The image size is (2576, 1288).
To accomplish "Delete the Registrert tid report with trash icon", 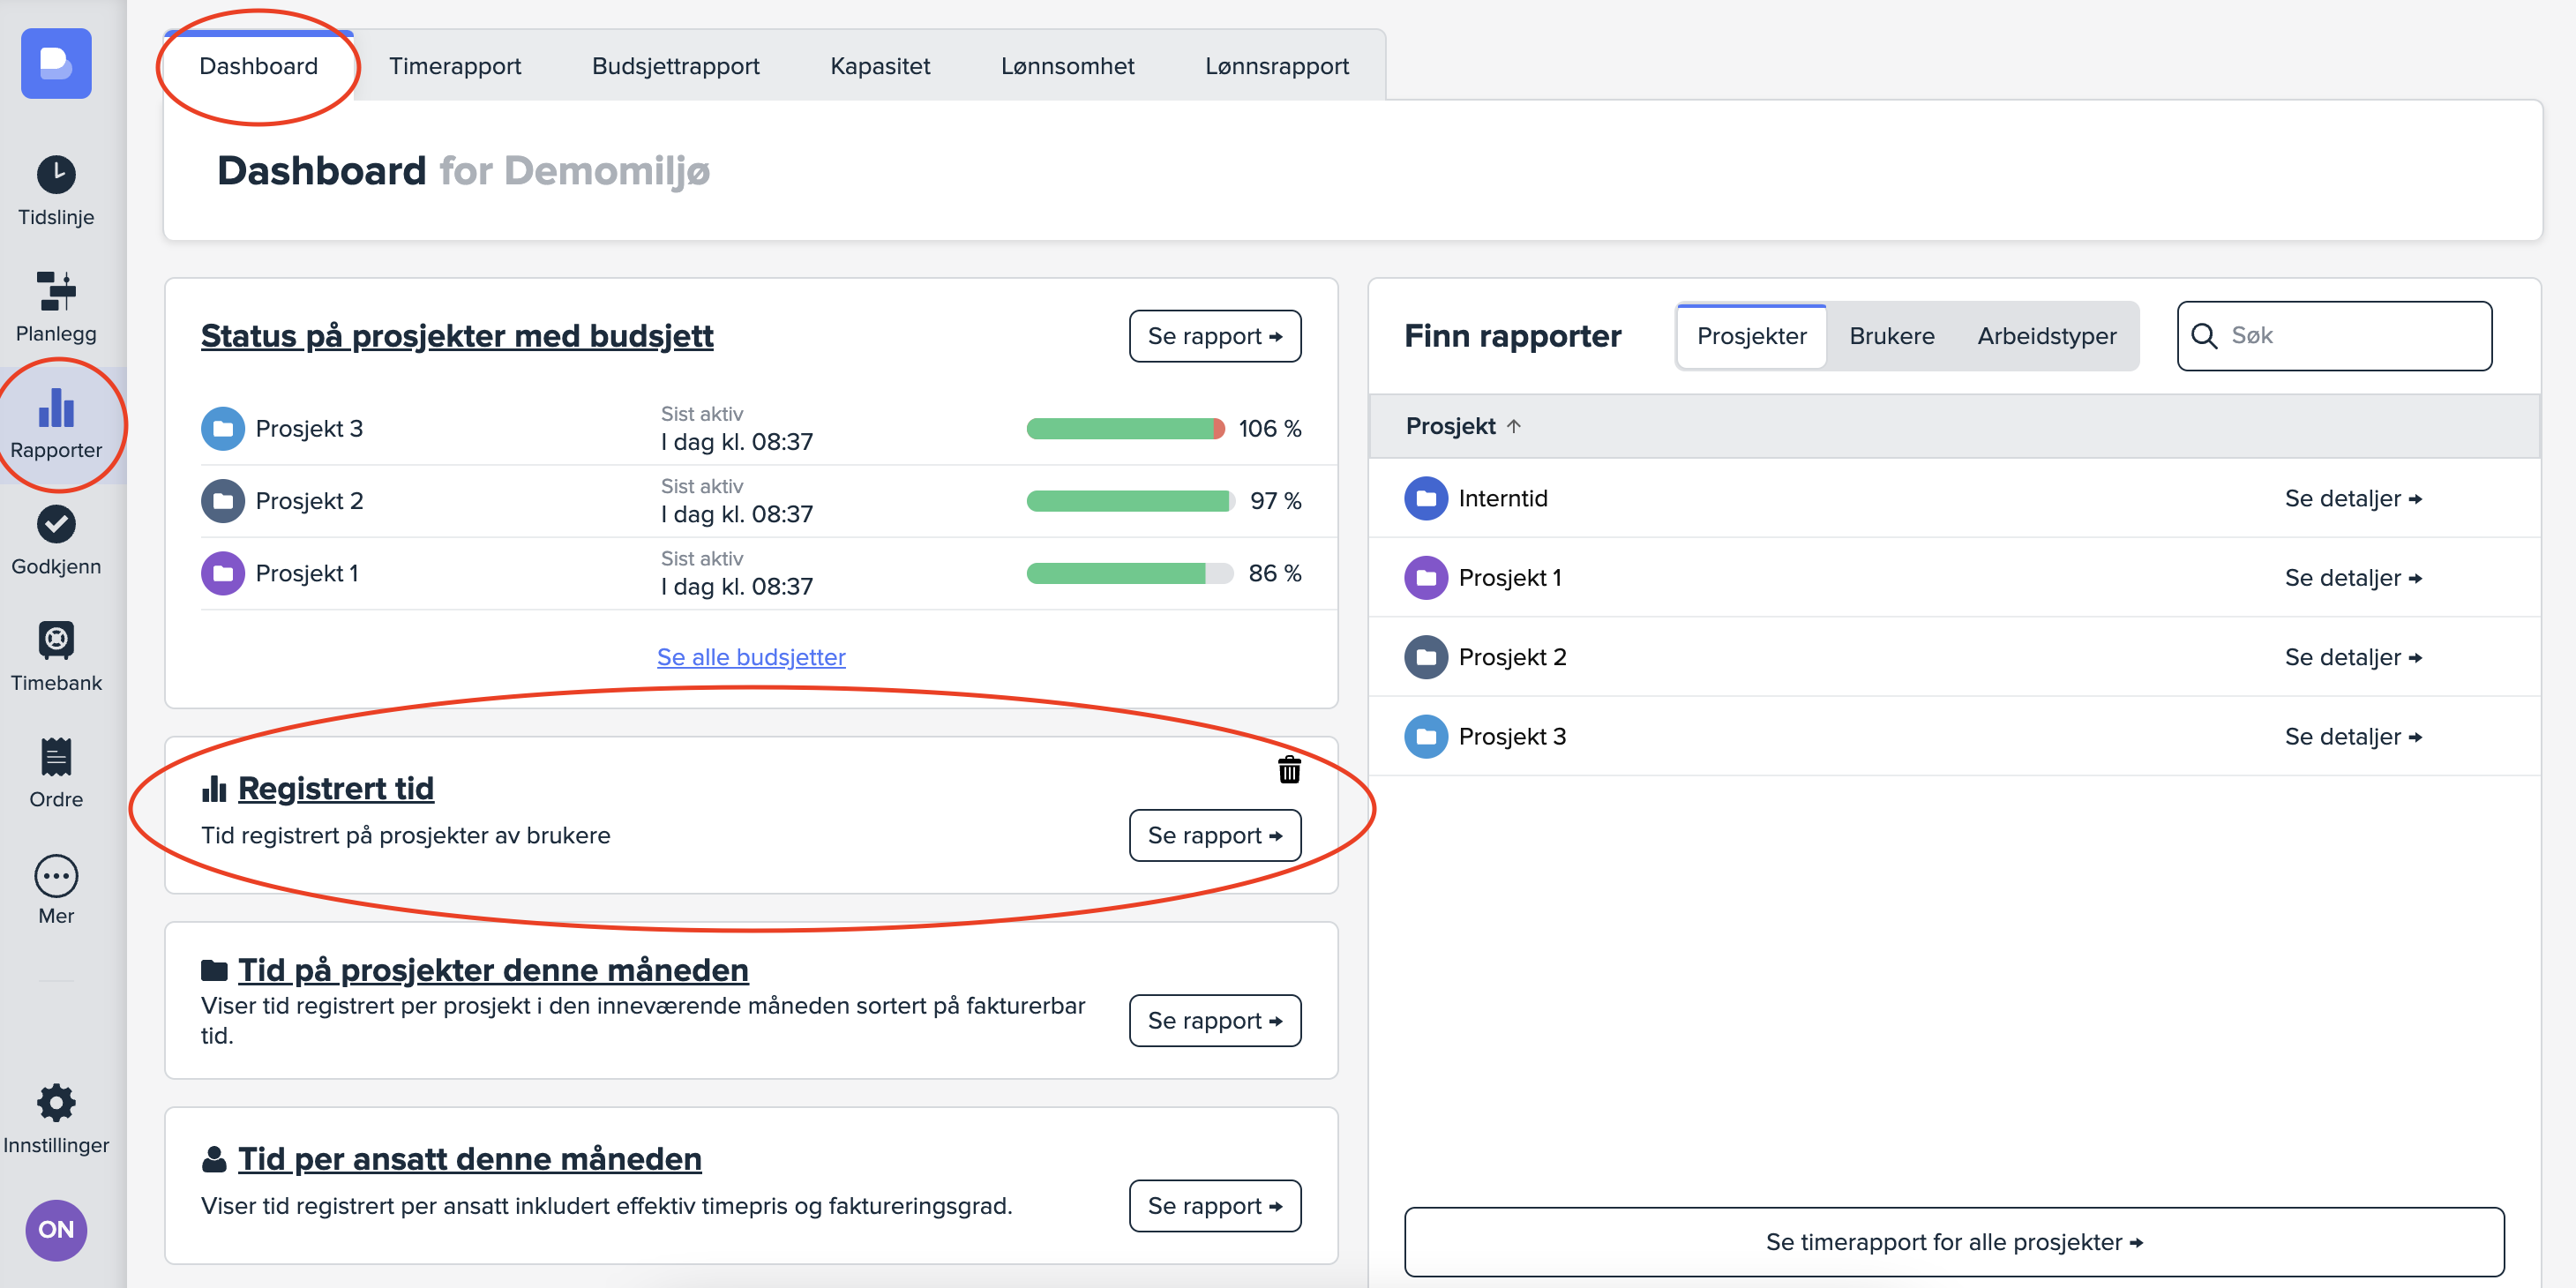I will pyautogui.click(x=1289, y=769).
